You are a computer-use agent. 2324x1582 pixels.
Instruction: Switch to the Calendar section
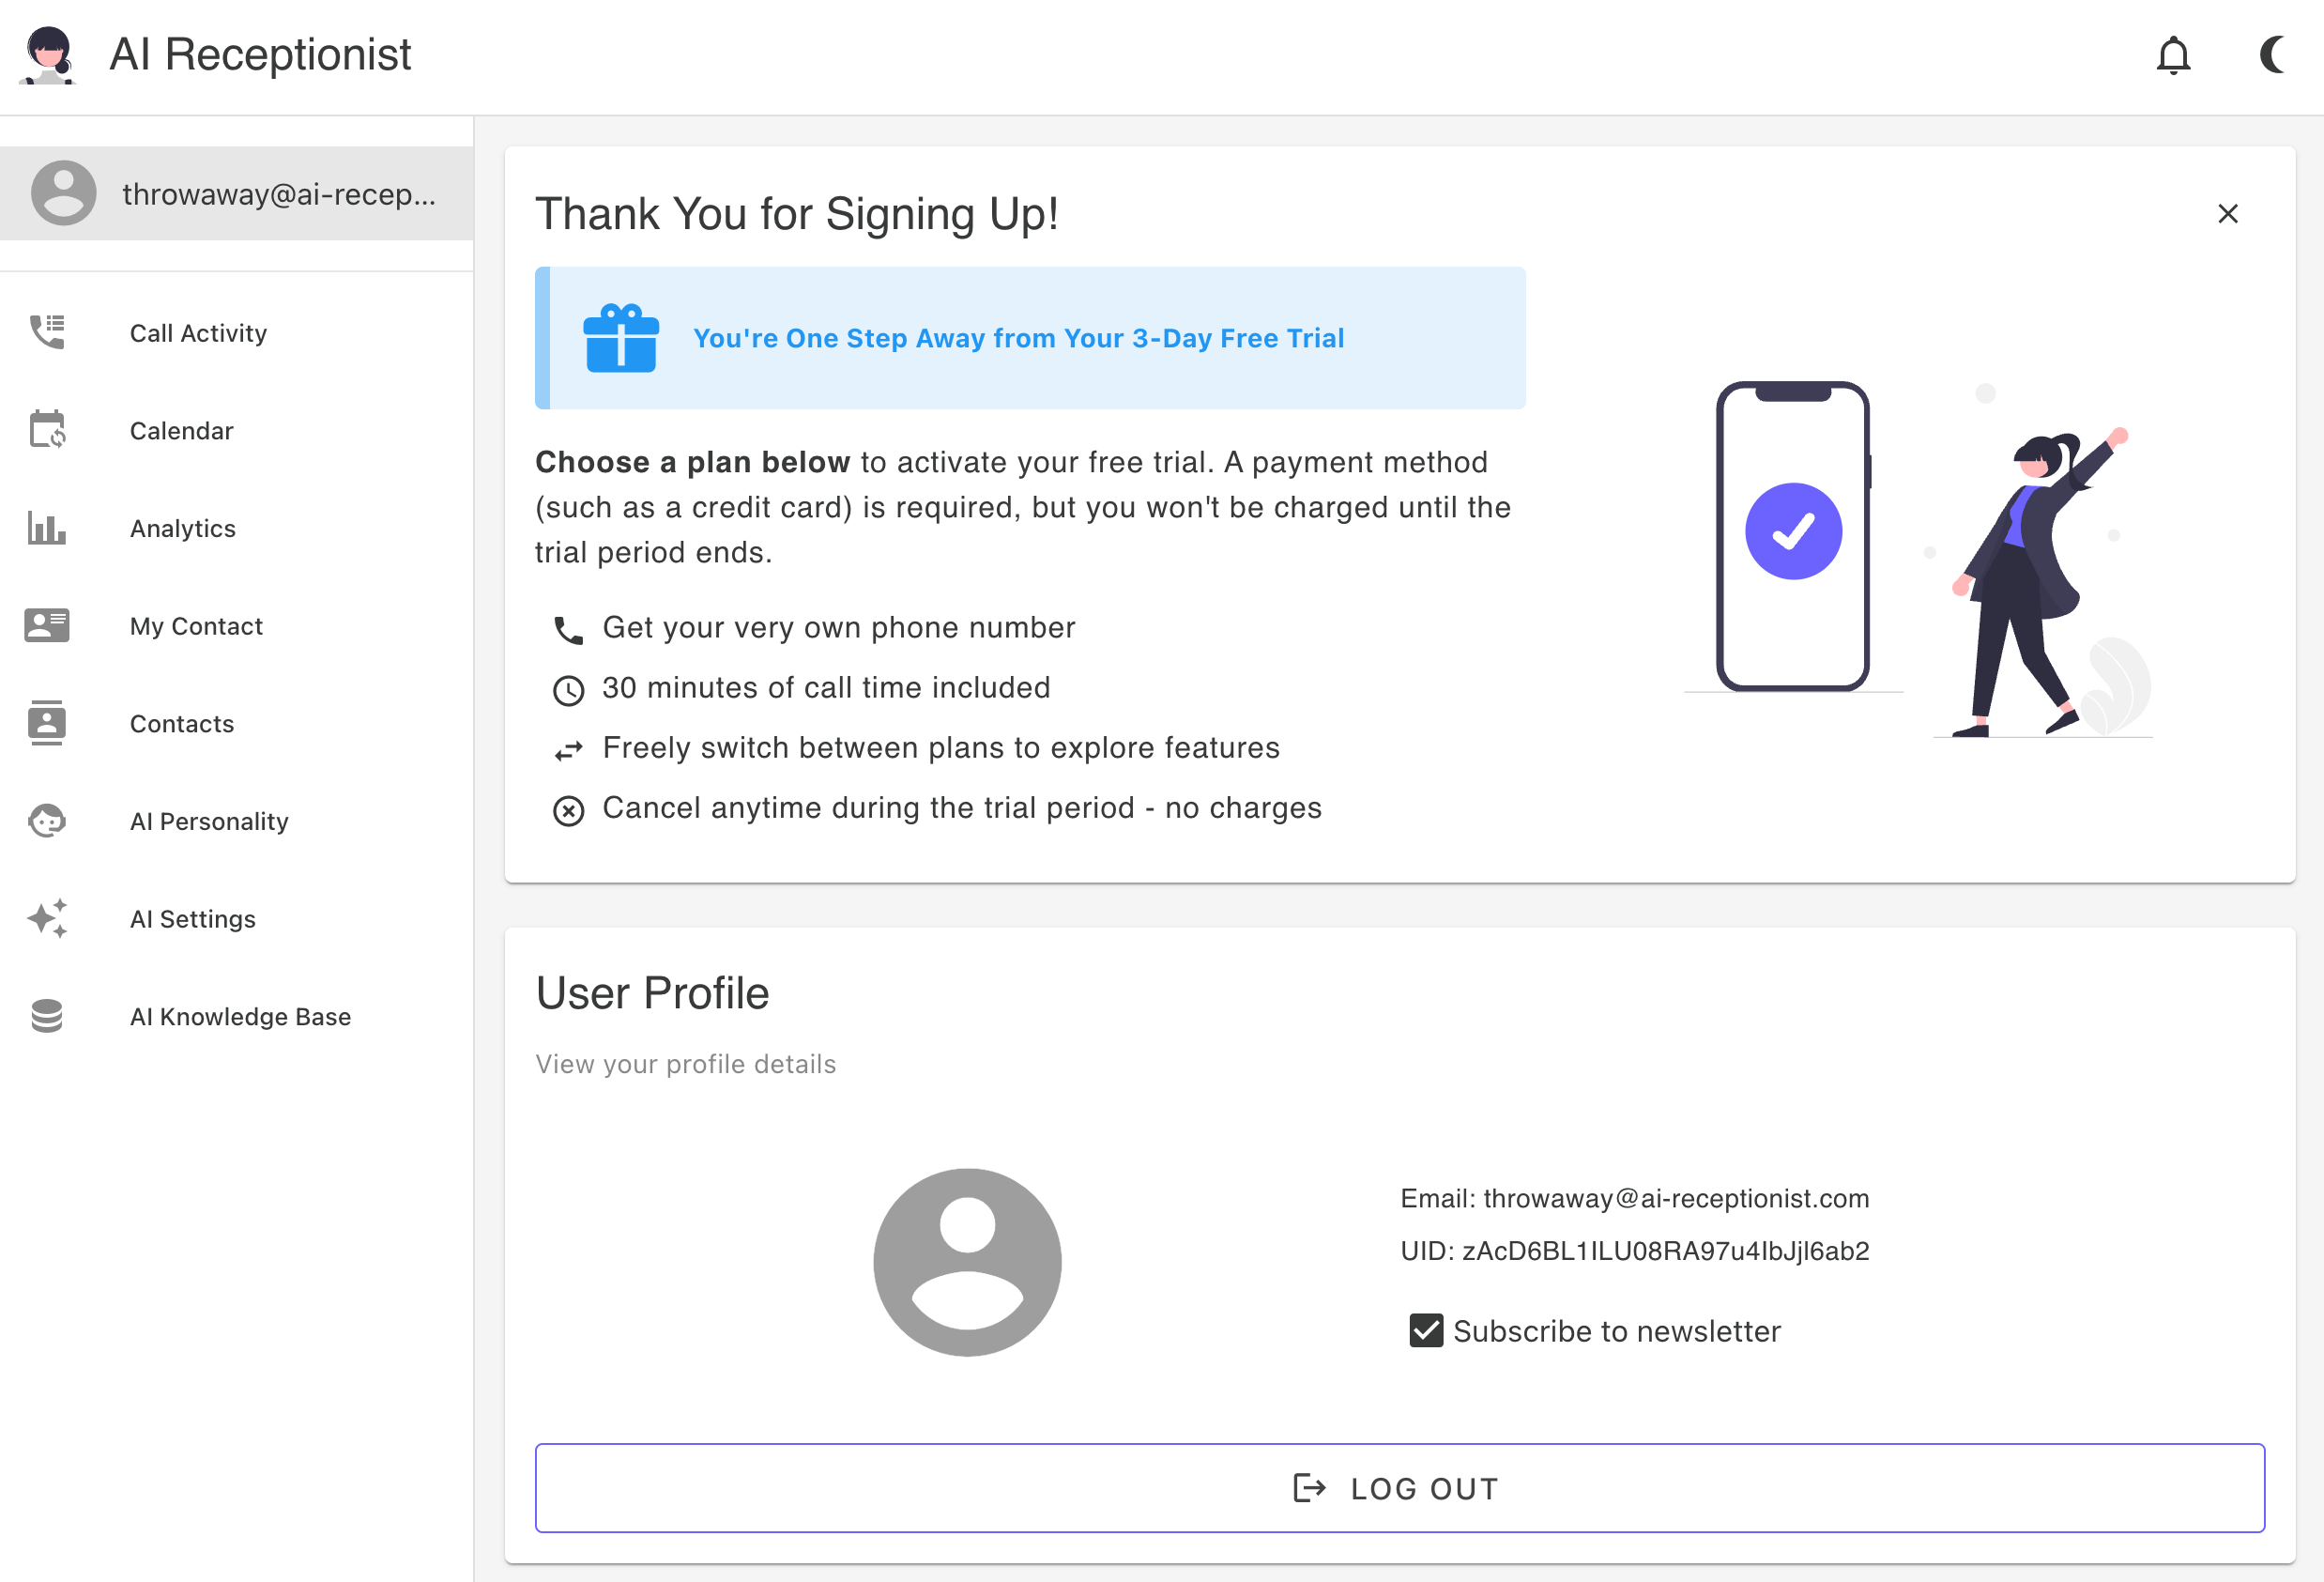pyautogui.click(x=181, y=430)
